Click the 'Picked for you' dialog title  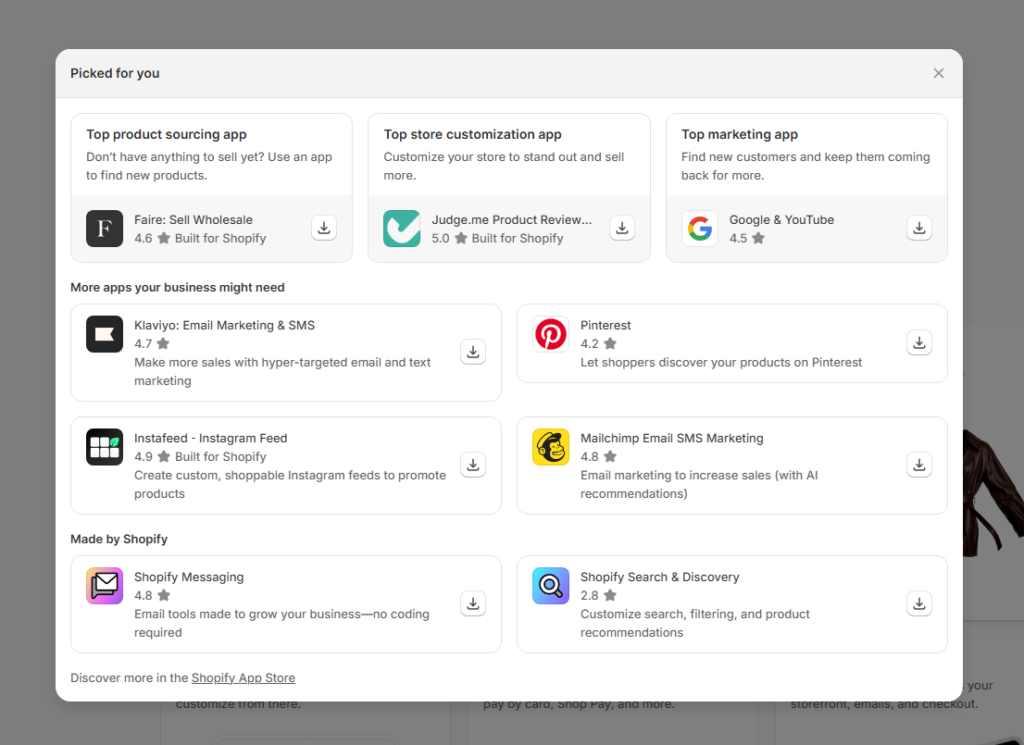[x=115, y=73]
